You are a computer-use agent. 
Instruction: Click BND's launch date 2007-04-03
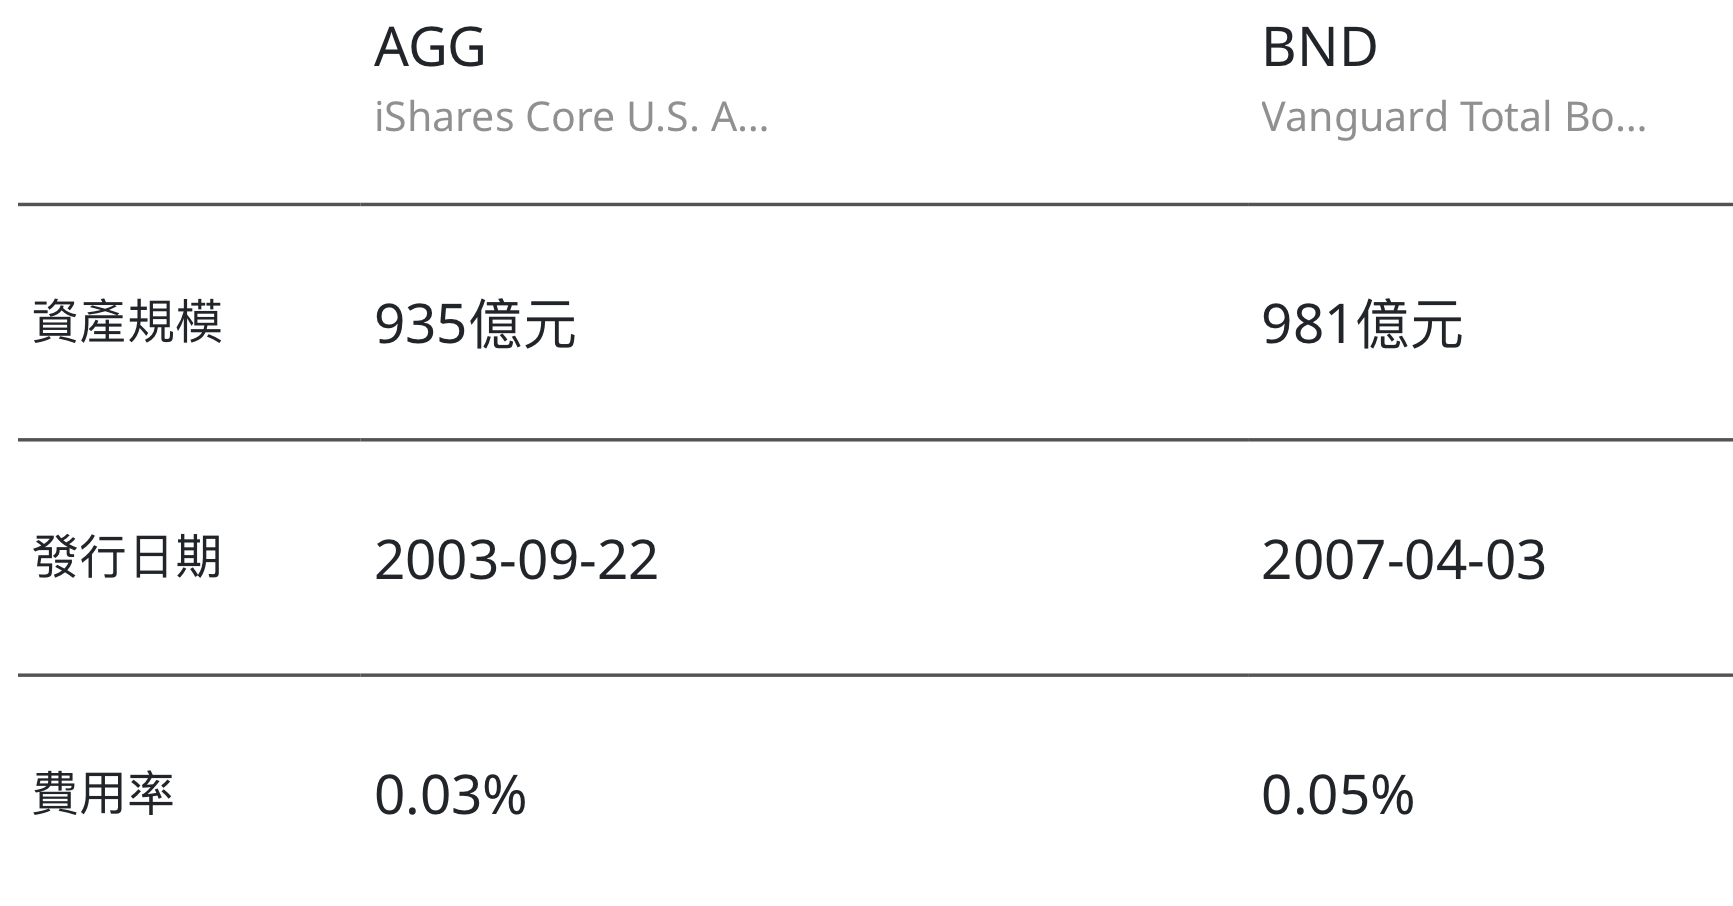pos(1403,560)
